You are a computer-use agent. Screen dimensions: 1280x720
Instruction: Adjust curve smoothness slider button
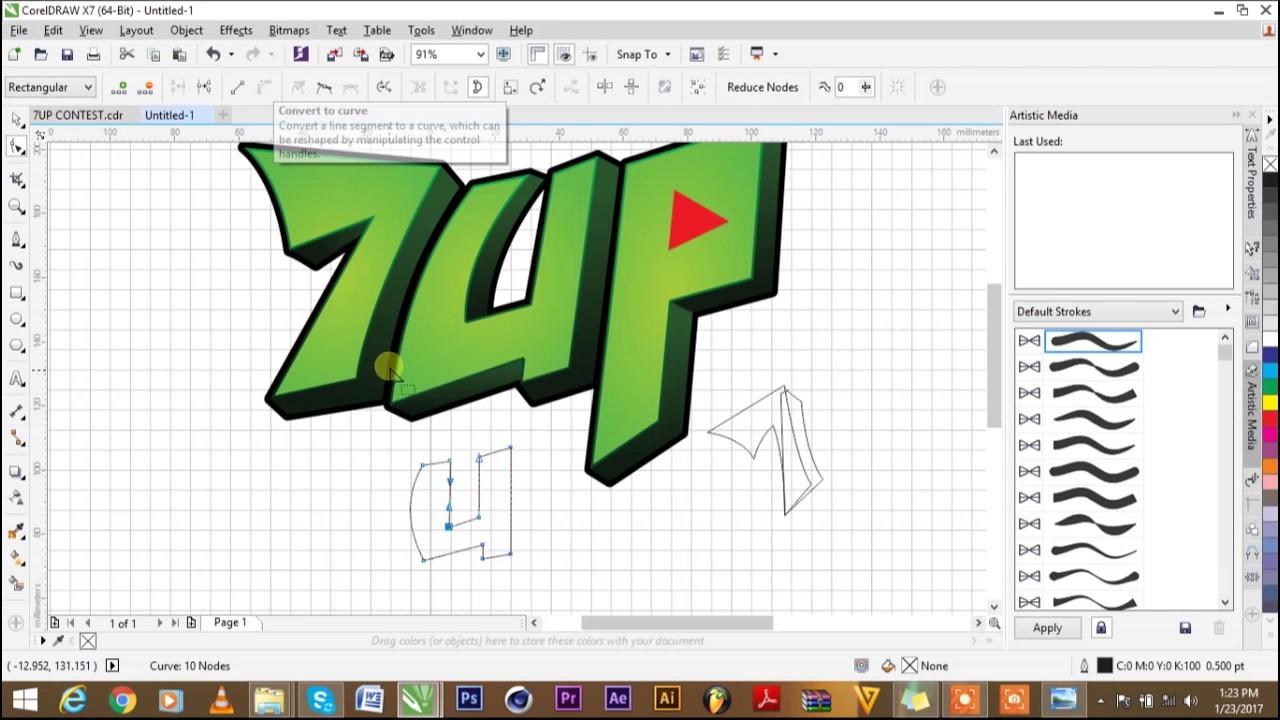pos(866,87)
